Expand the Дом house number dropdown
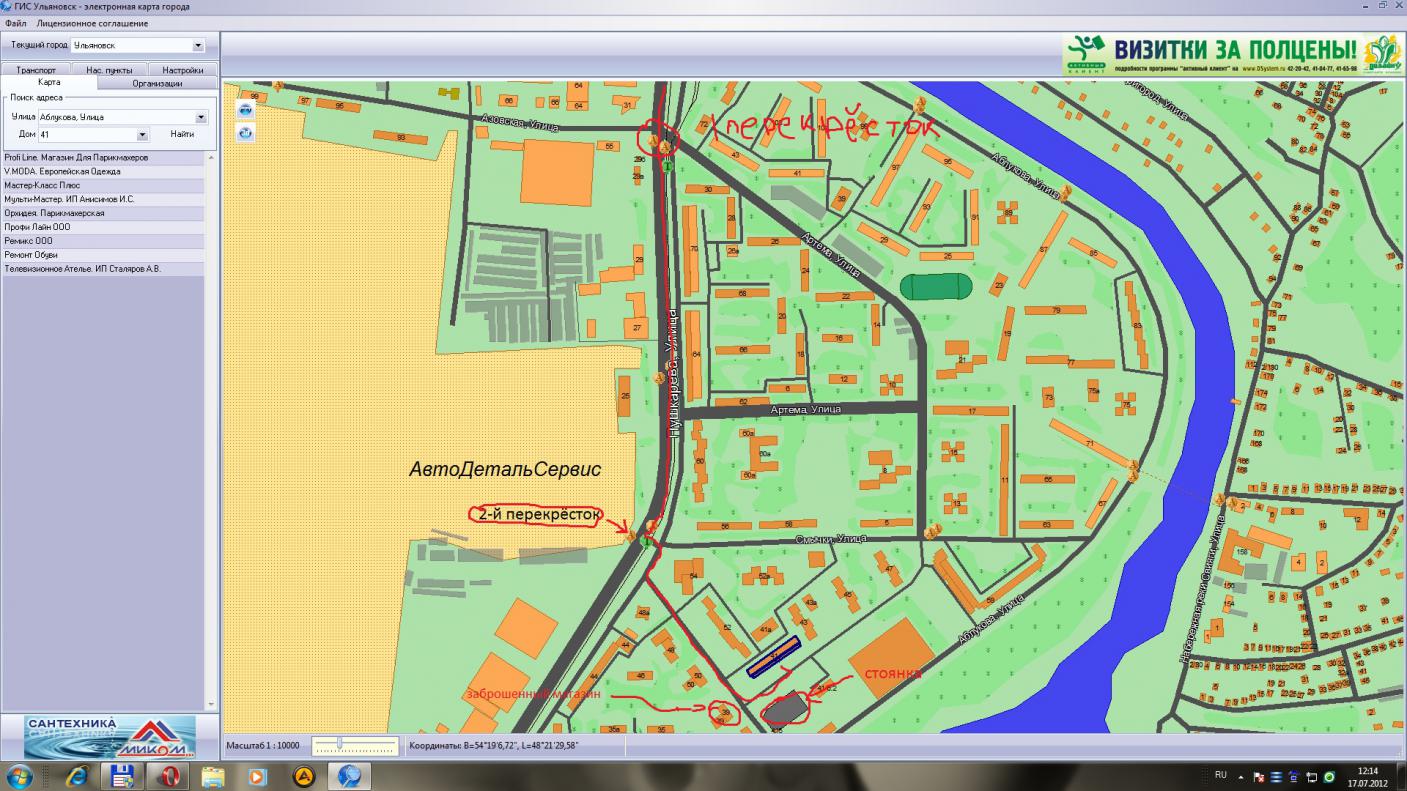 (142, 134)
